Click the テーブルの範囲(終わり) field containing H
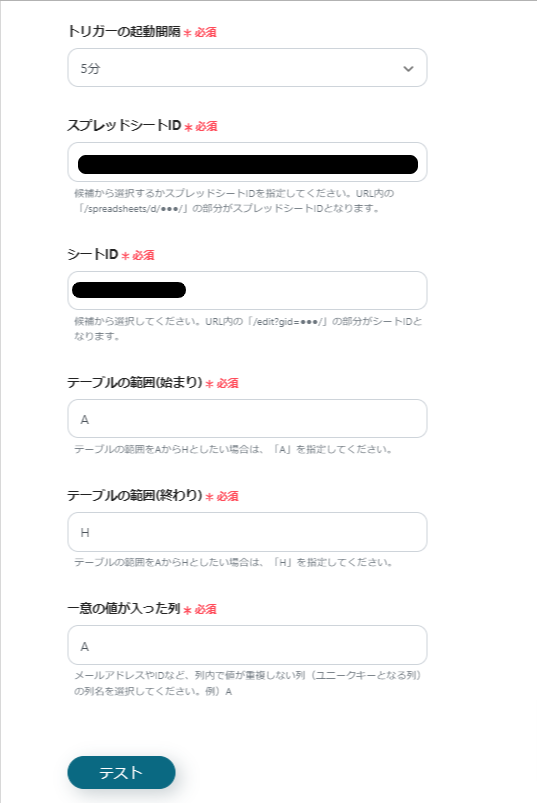This screenshot has height=803, width=537. click(x=247, y=532)
